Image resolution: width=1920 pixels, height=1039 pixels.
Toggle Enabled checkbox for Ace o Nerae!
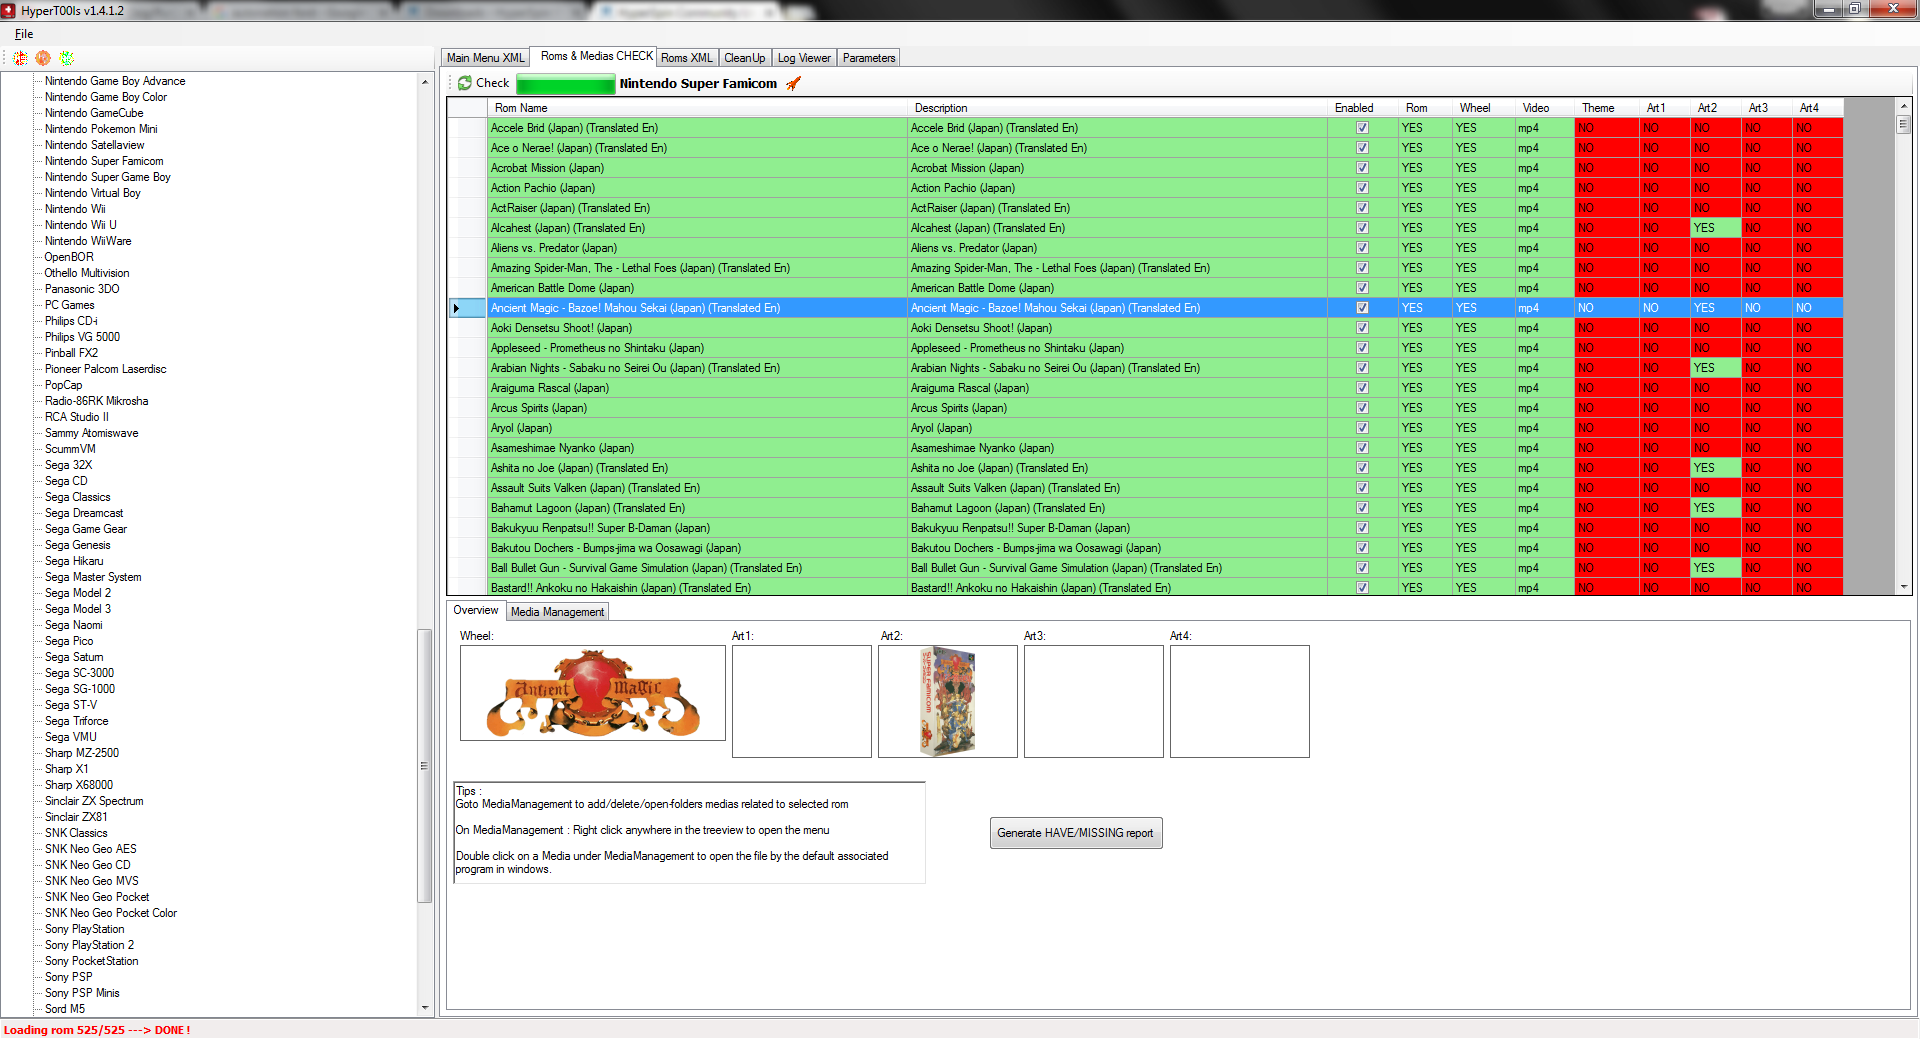pos(1362,148)
